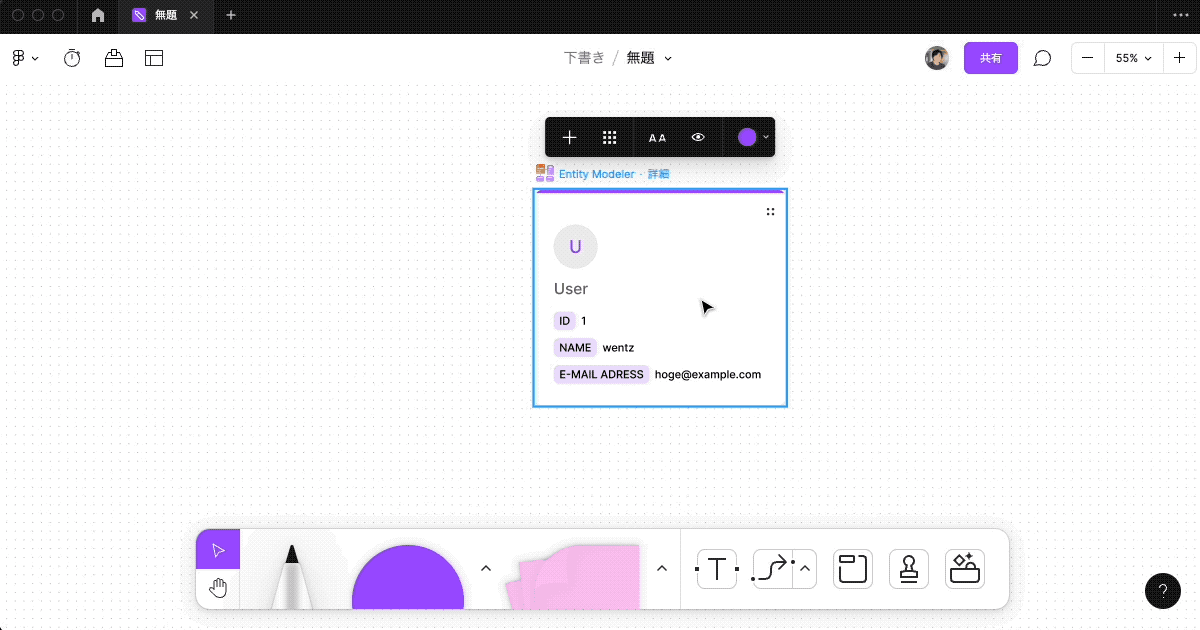Select the connector line tool
This screenshot has height=630, width=1200.
point(772,569)
